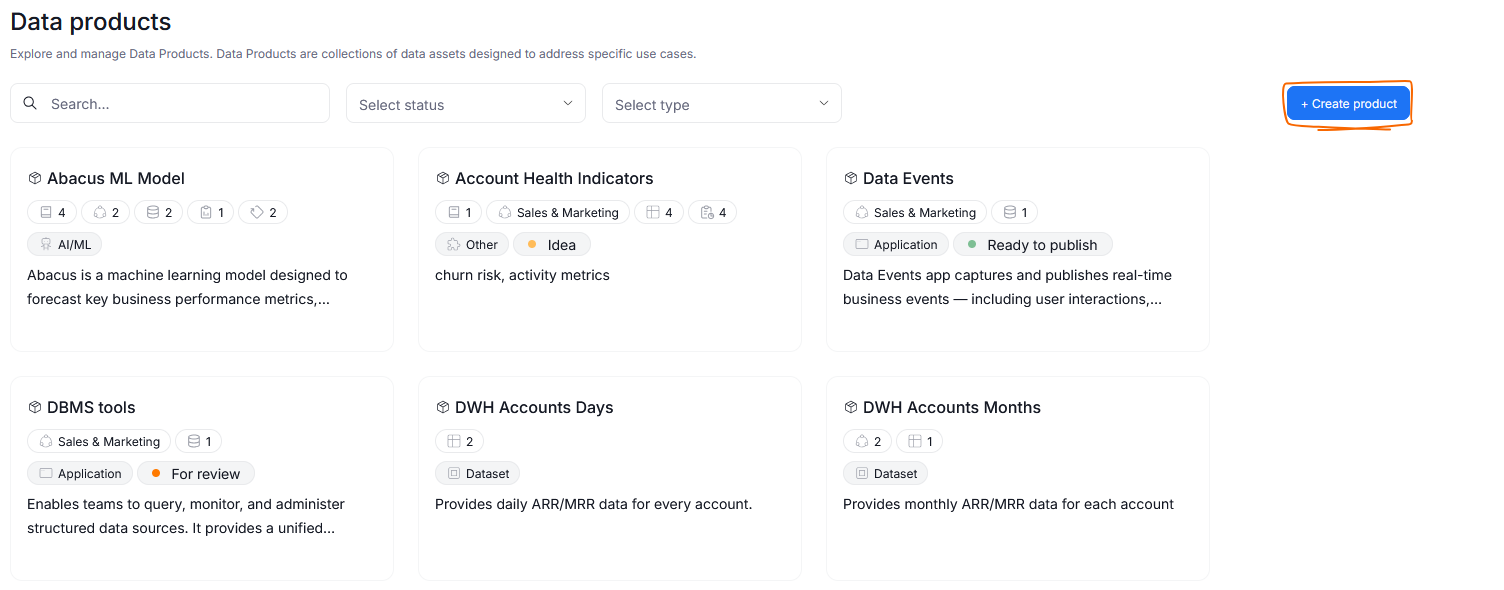Click the domain badge showing 2 on DWH Accounts Months
Screen dimensions: 1504x590
868,441
